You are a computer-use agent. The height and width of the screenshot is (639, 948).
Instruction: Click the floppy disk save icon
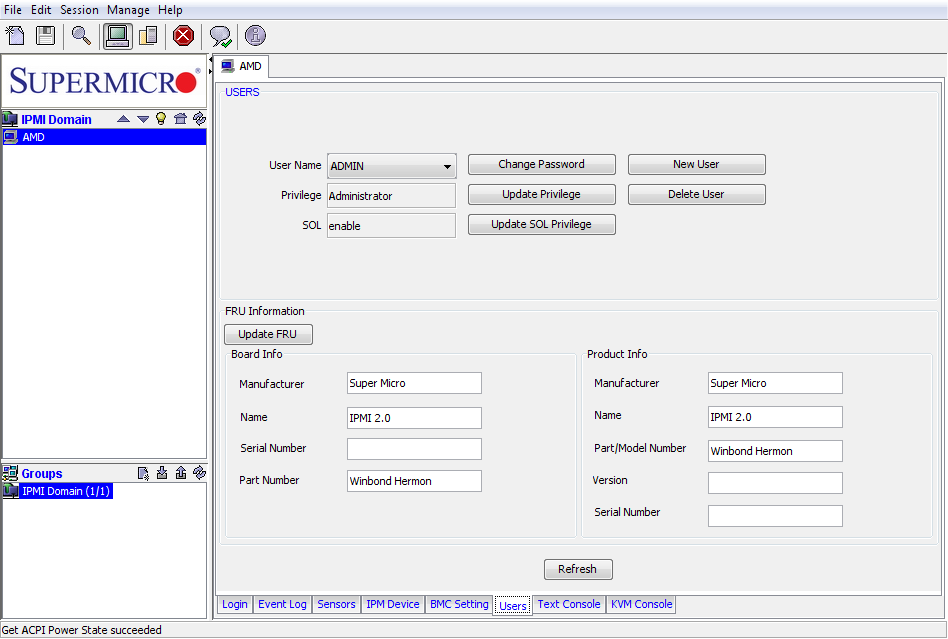tap(45, 36)
